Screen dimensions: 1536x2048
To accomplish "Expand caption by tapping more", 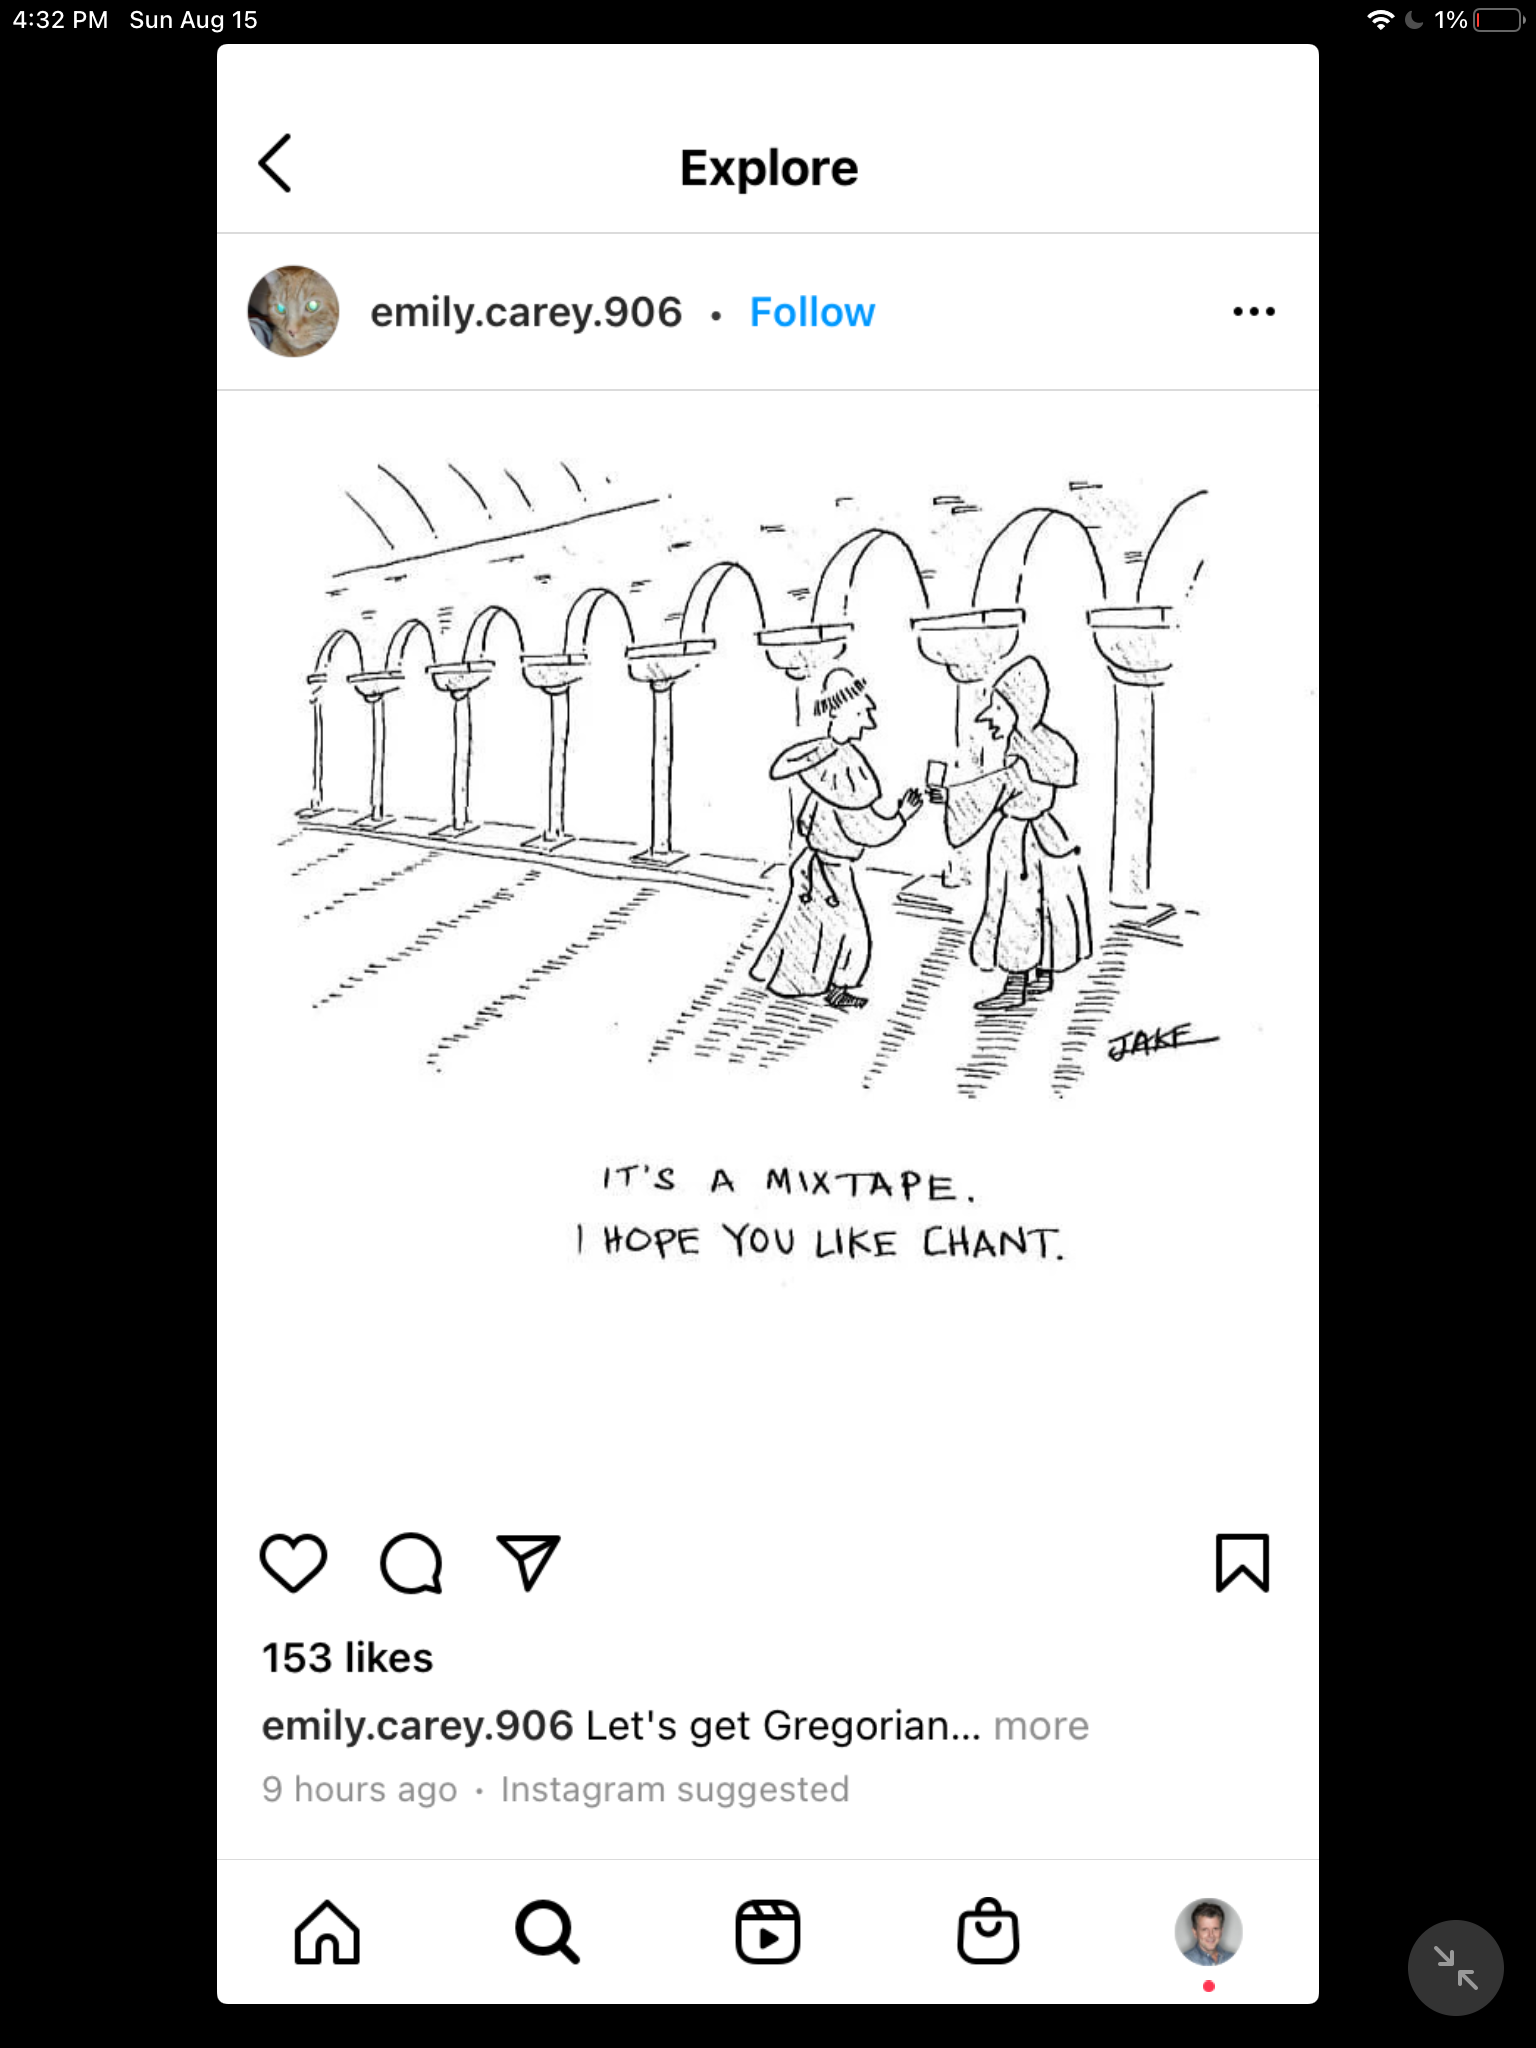I will pos(1041,1726).
